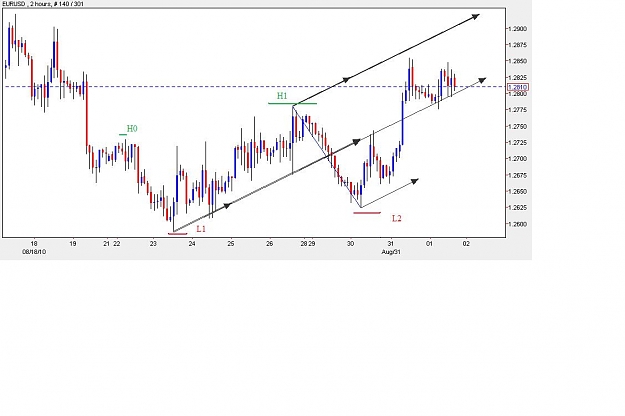625x416 pixels.
Task: Click the 1.2725 price axis label
Action: tap(518, 143)
